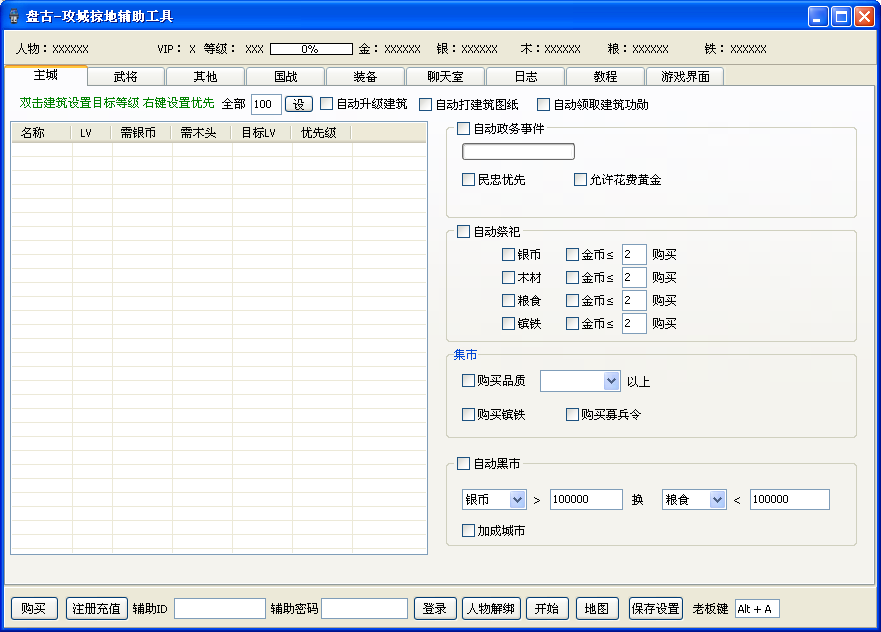
Task: Open the 其他 tab
Action: [206, 76]
